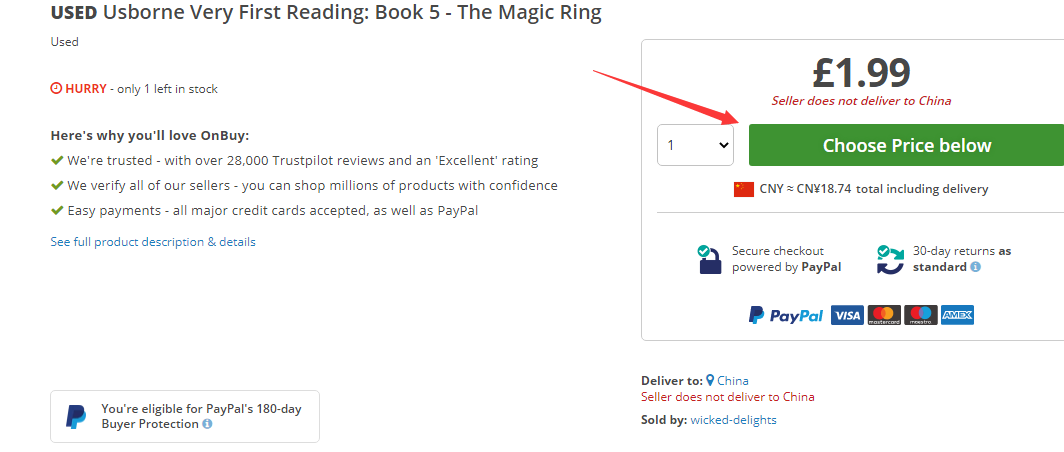Click the secure checkout padlock icon

(709, 259)
